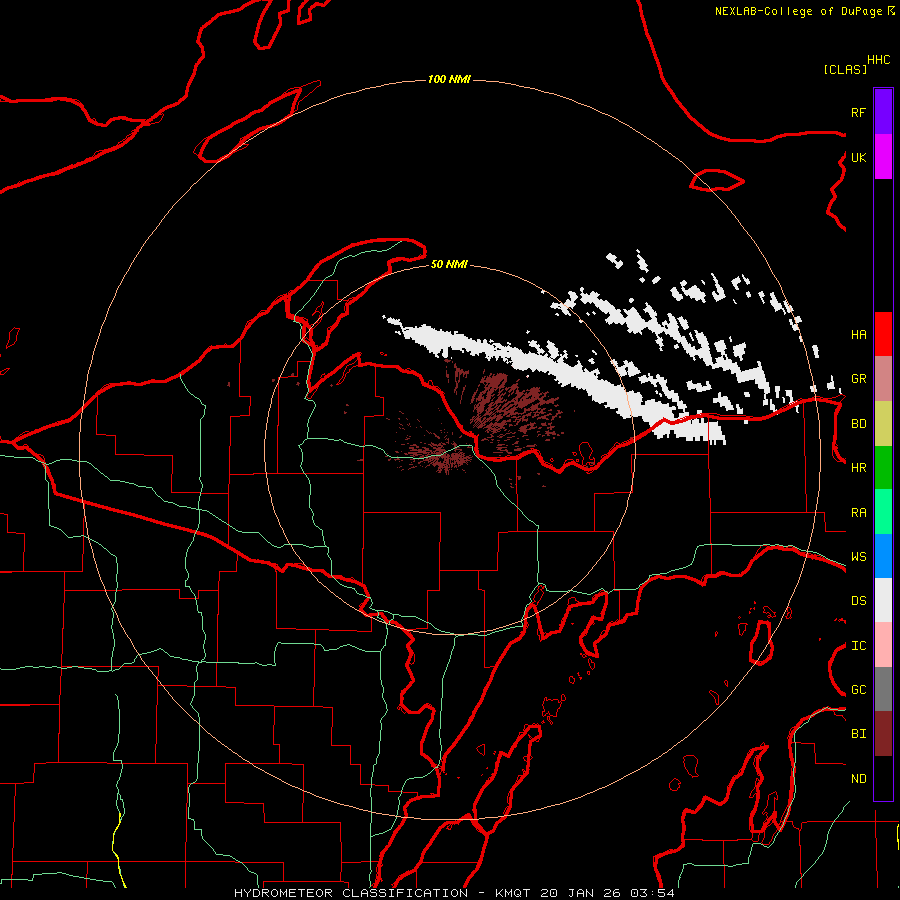Screen dimensions: 900x900
Task: Click the RA light green legend block
Action: point(883,512)
